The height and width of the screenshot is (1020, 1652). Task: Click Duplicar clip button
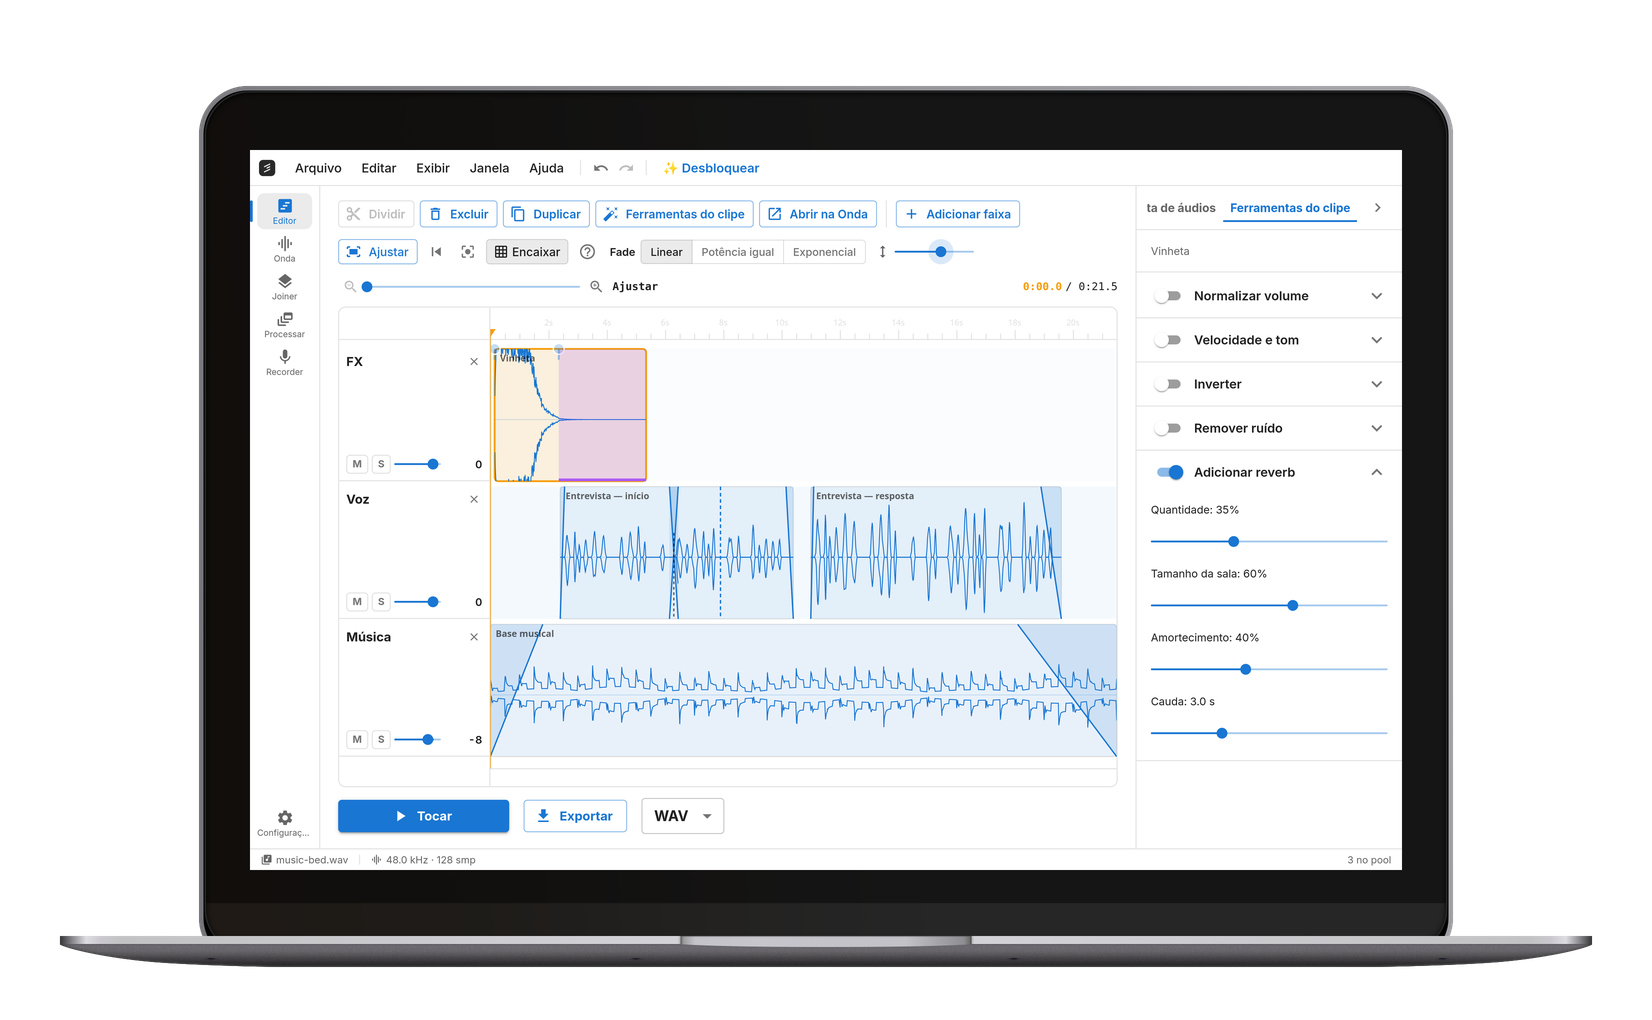click(546, 214)
